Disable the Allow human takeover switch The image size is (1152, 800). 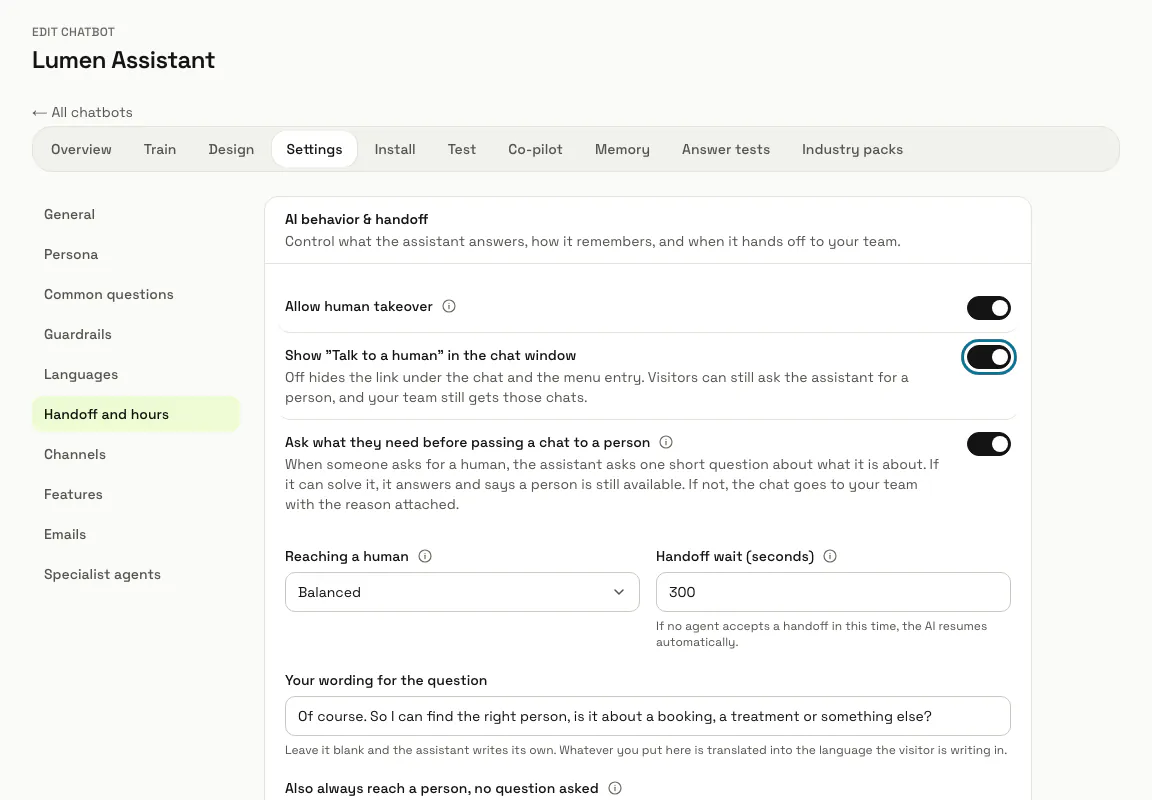988,308
